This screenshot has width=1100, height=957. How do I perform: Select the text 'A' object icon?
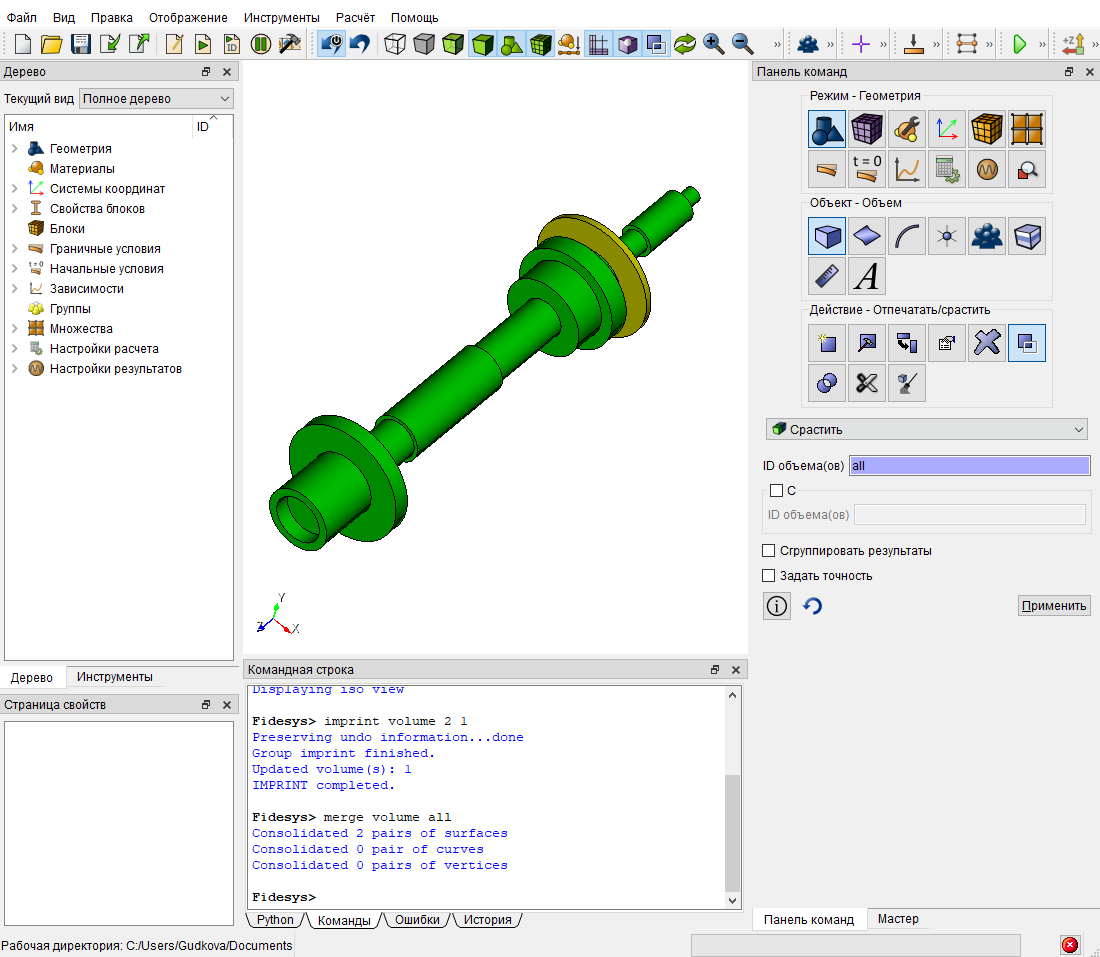pos(866,276)
